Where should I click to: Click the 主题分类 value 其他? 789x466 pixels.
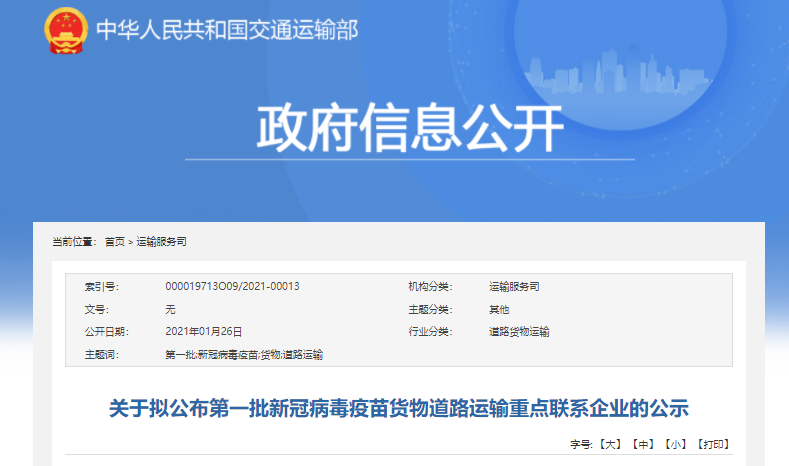(499, 309)
